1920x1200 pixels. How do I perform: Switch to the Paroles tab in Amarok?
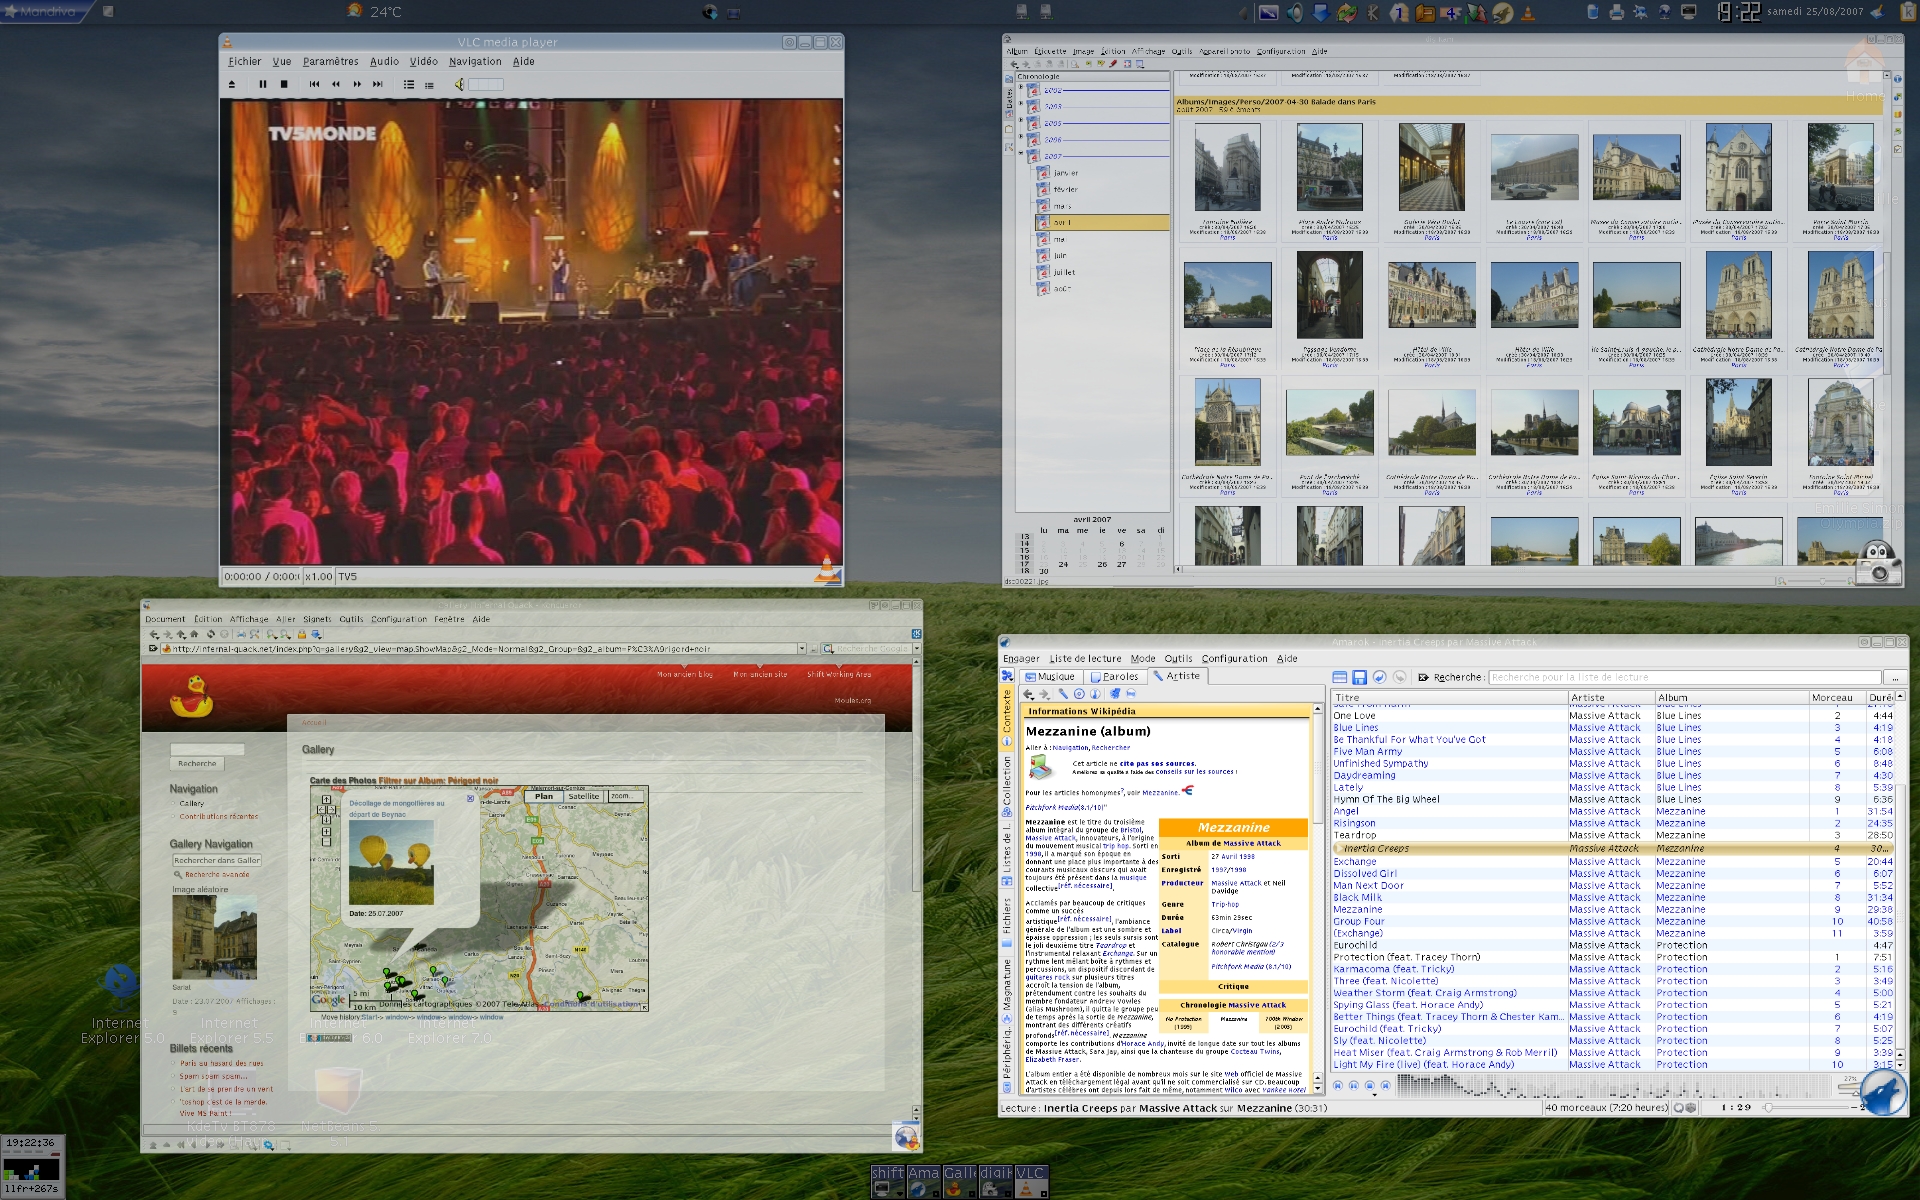[x=1115, y=677]
